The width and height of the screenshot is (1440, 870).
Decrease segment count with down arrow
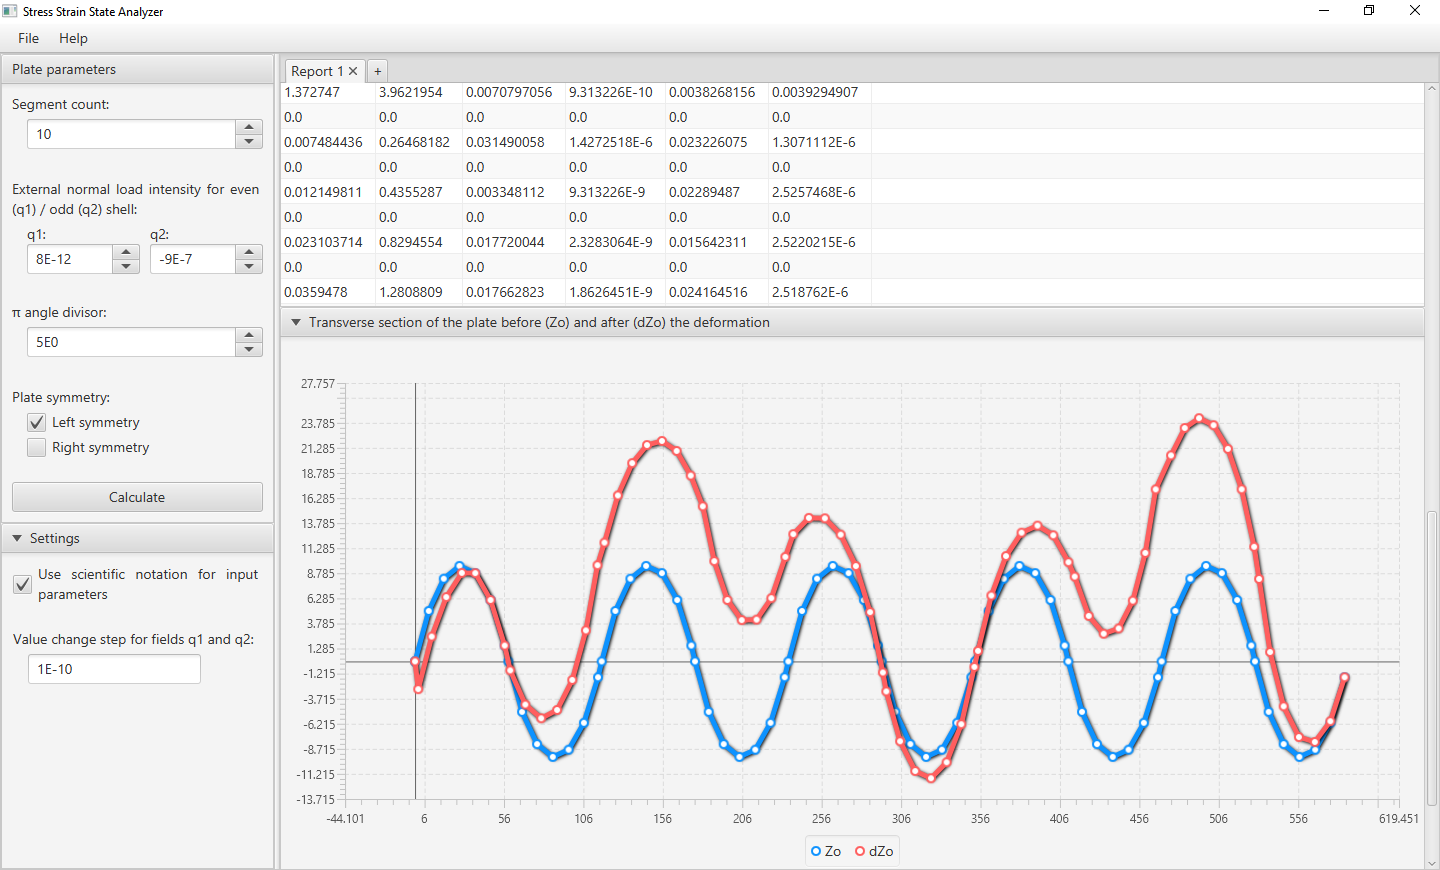pos(249,141)
